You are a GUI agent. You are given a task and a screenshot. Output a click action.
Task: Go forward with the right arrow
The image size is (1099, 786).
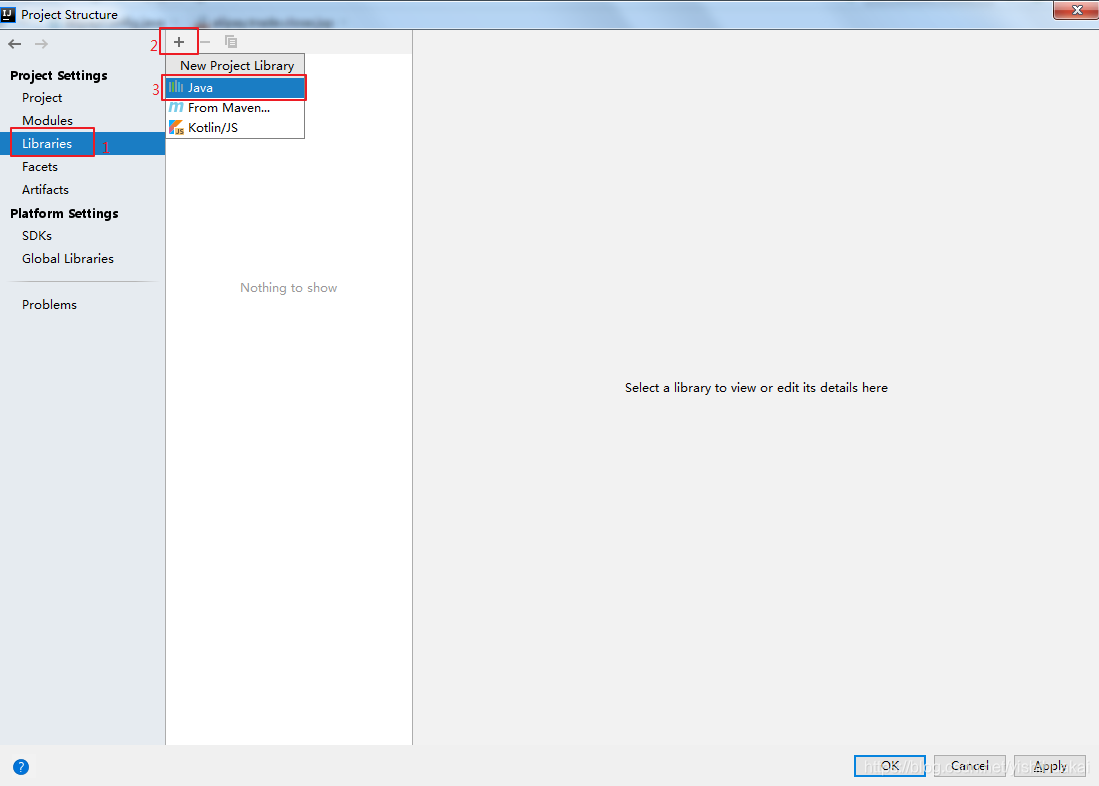(41, 44)
